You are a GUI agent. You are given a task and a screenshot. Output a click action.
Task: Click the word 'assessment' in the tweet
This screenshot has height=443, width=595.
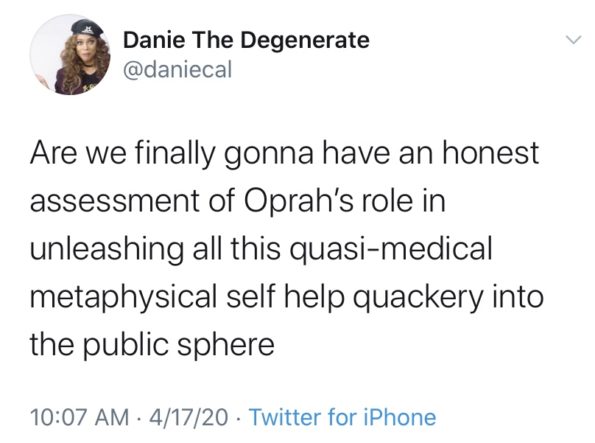115,202
